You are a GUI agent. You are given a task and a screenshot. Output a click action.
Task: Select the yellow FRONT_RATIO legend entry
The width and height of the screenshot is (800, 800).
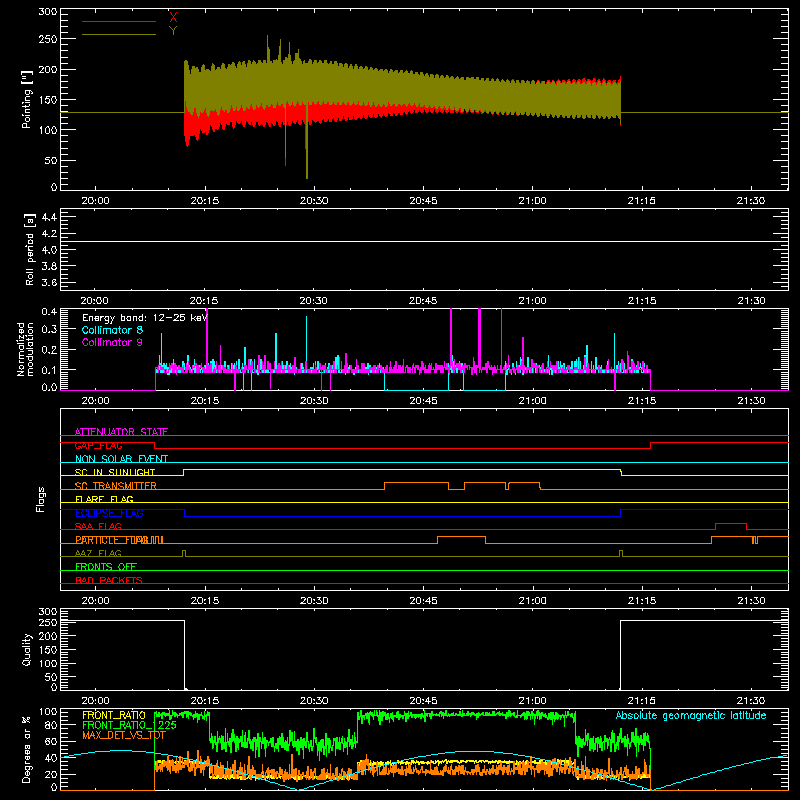click(x=114, y=715)
